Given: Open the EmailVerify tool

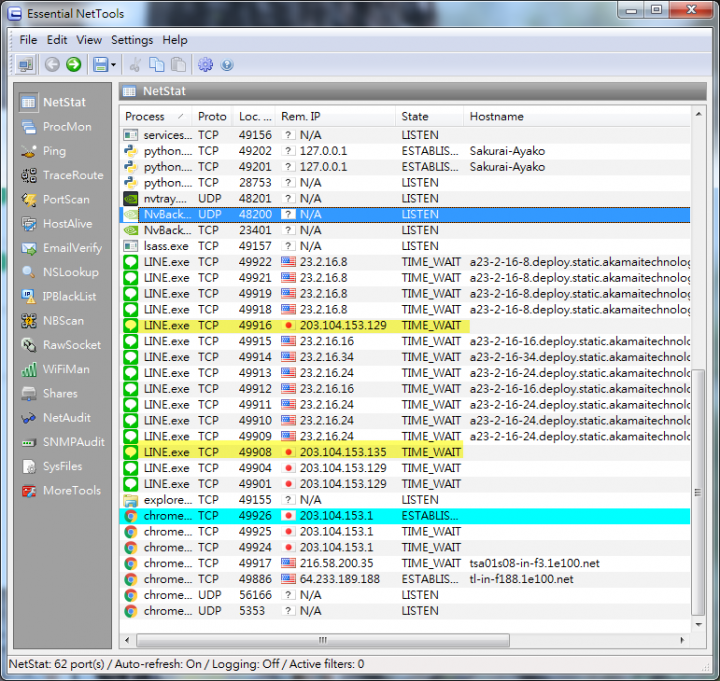Looking at the screenshot, I should [x=62, y=248].
